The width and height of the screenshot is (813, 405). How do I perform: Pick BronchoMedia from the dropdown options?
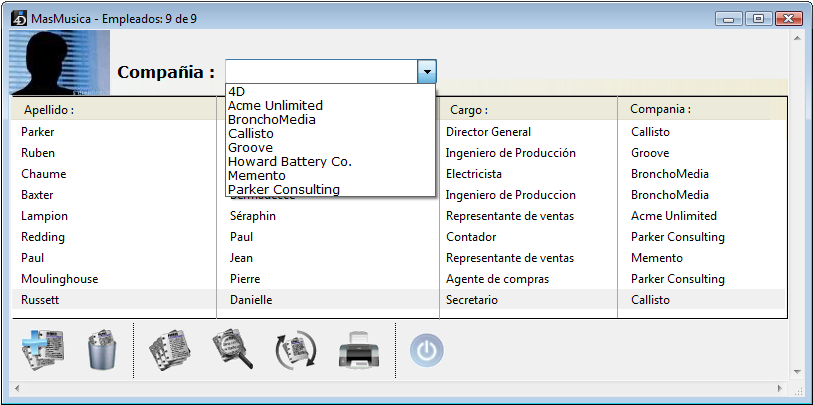(271, 119)
